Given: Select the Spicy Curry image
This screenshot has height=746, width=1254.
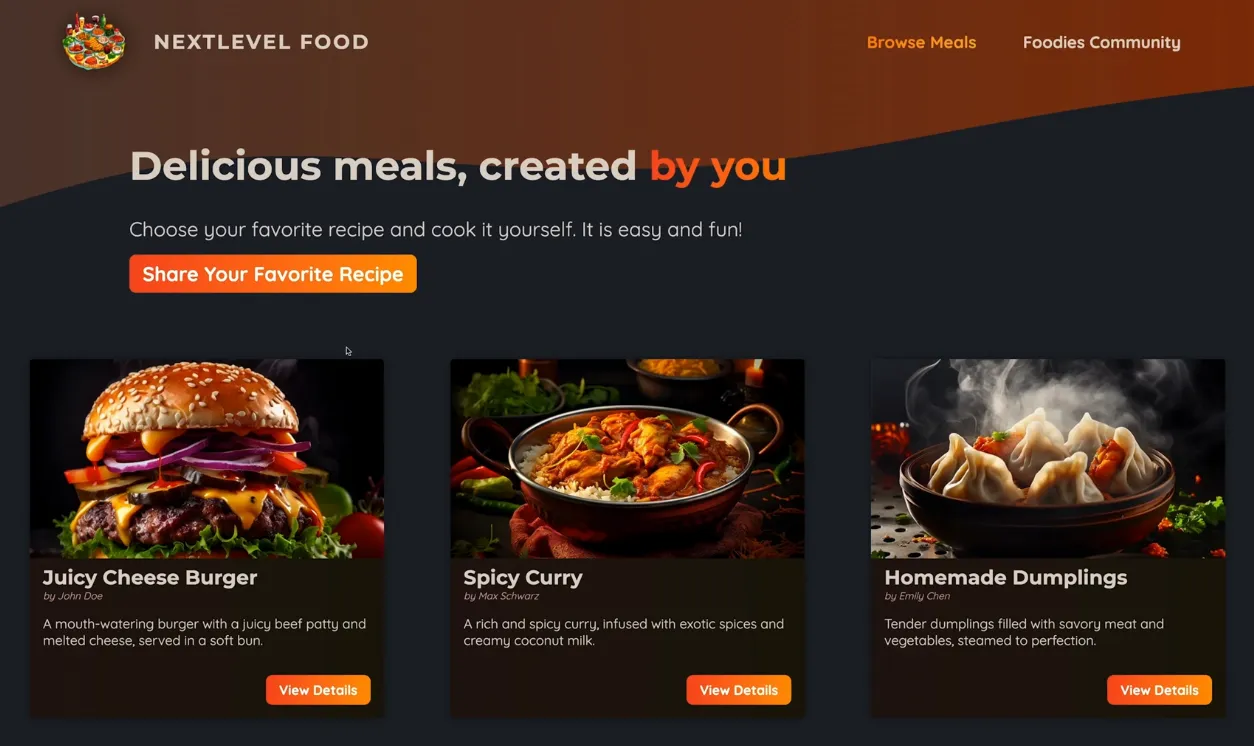Looking at the screenshot, I should 627,458.
